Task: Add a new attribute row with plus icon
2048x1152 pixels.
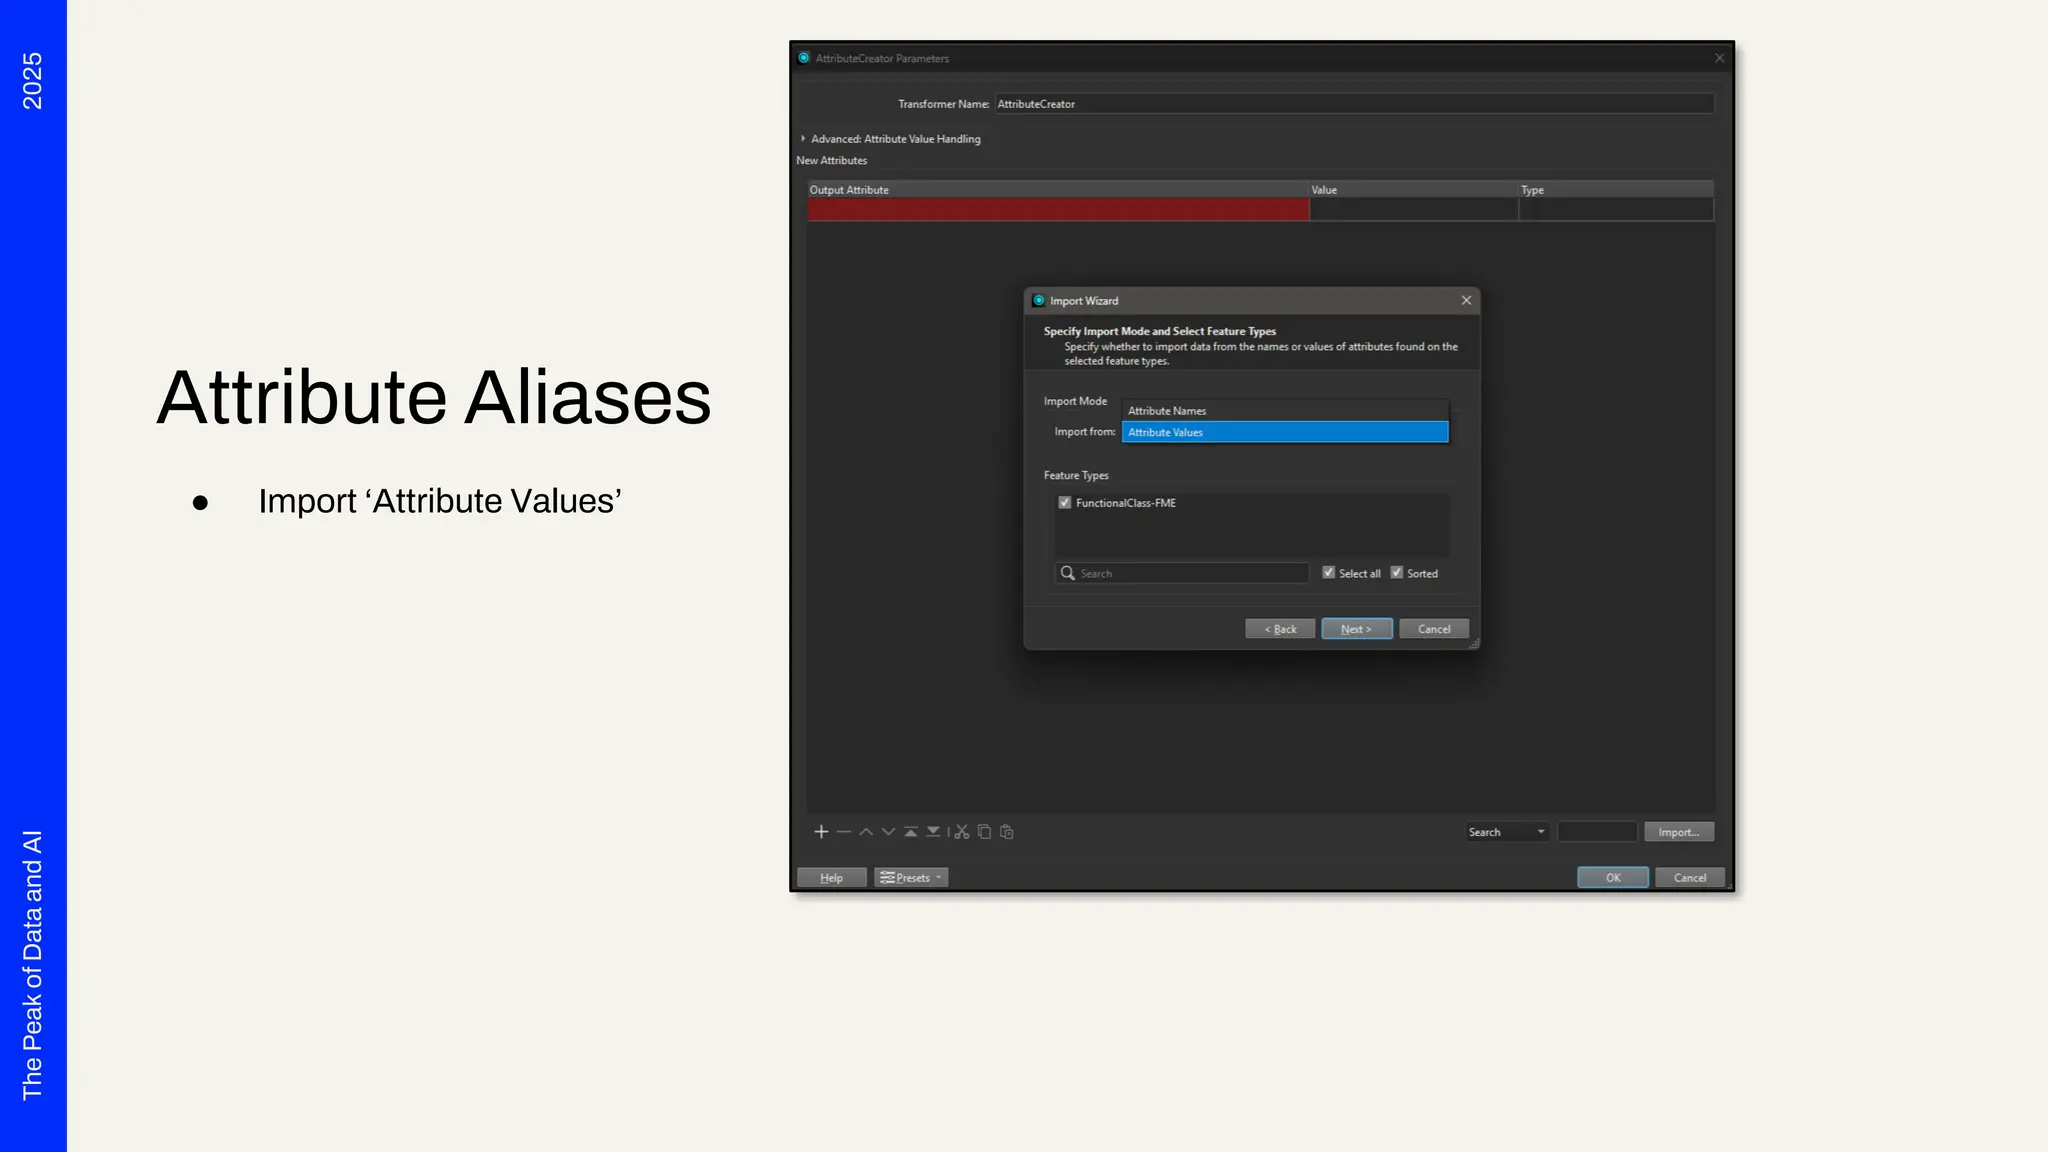Action: coord(821,832)
